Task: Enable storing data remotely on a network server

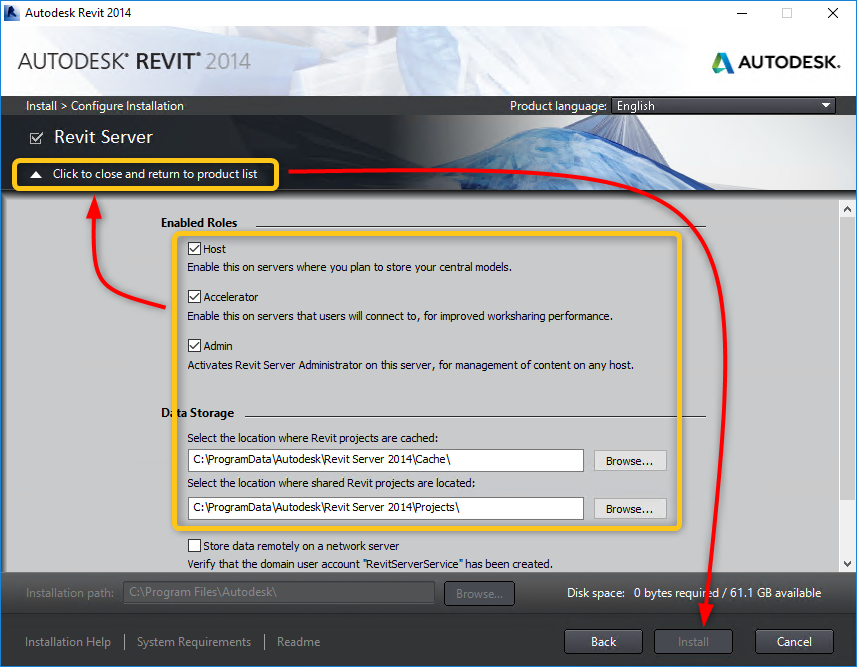Action: pos(196,546)
